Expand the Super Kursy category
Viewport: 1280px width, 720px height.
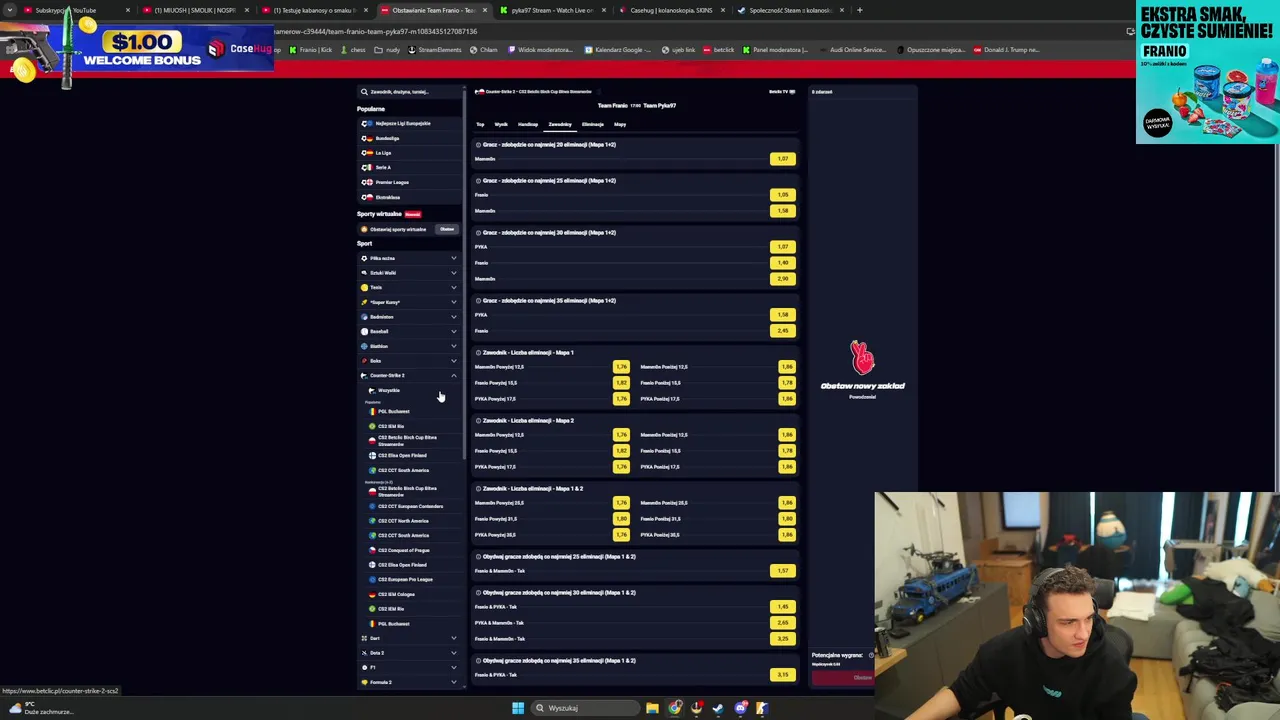[410, 302]
